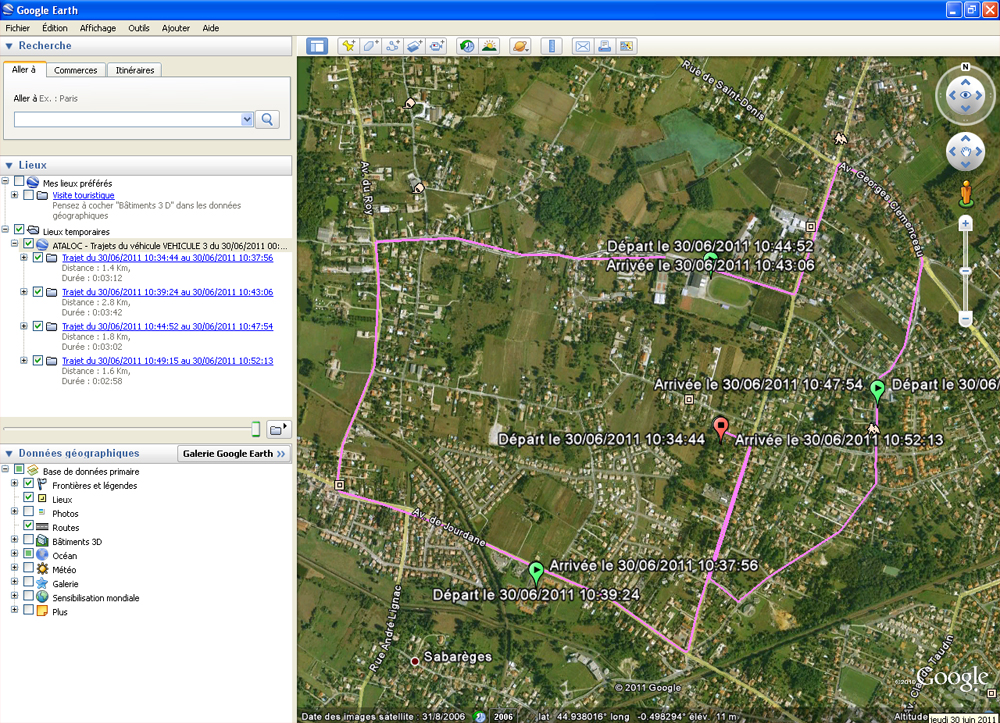Image resolution: width=1000 pixels, height=723 pixels.
Task: Click the status bar historical imagery clock icon
Action: (x=480, y=717)
